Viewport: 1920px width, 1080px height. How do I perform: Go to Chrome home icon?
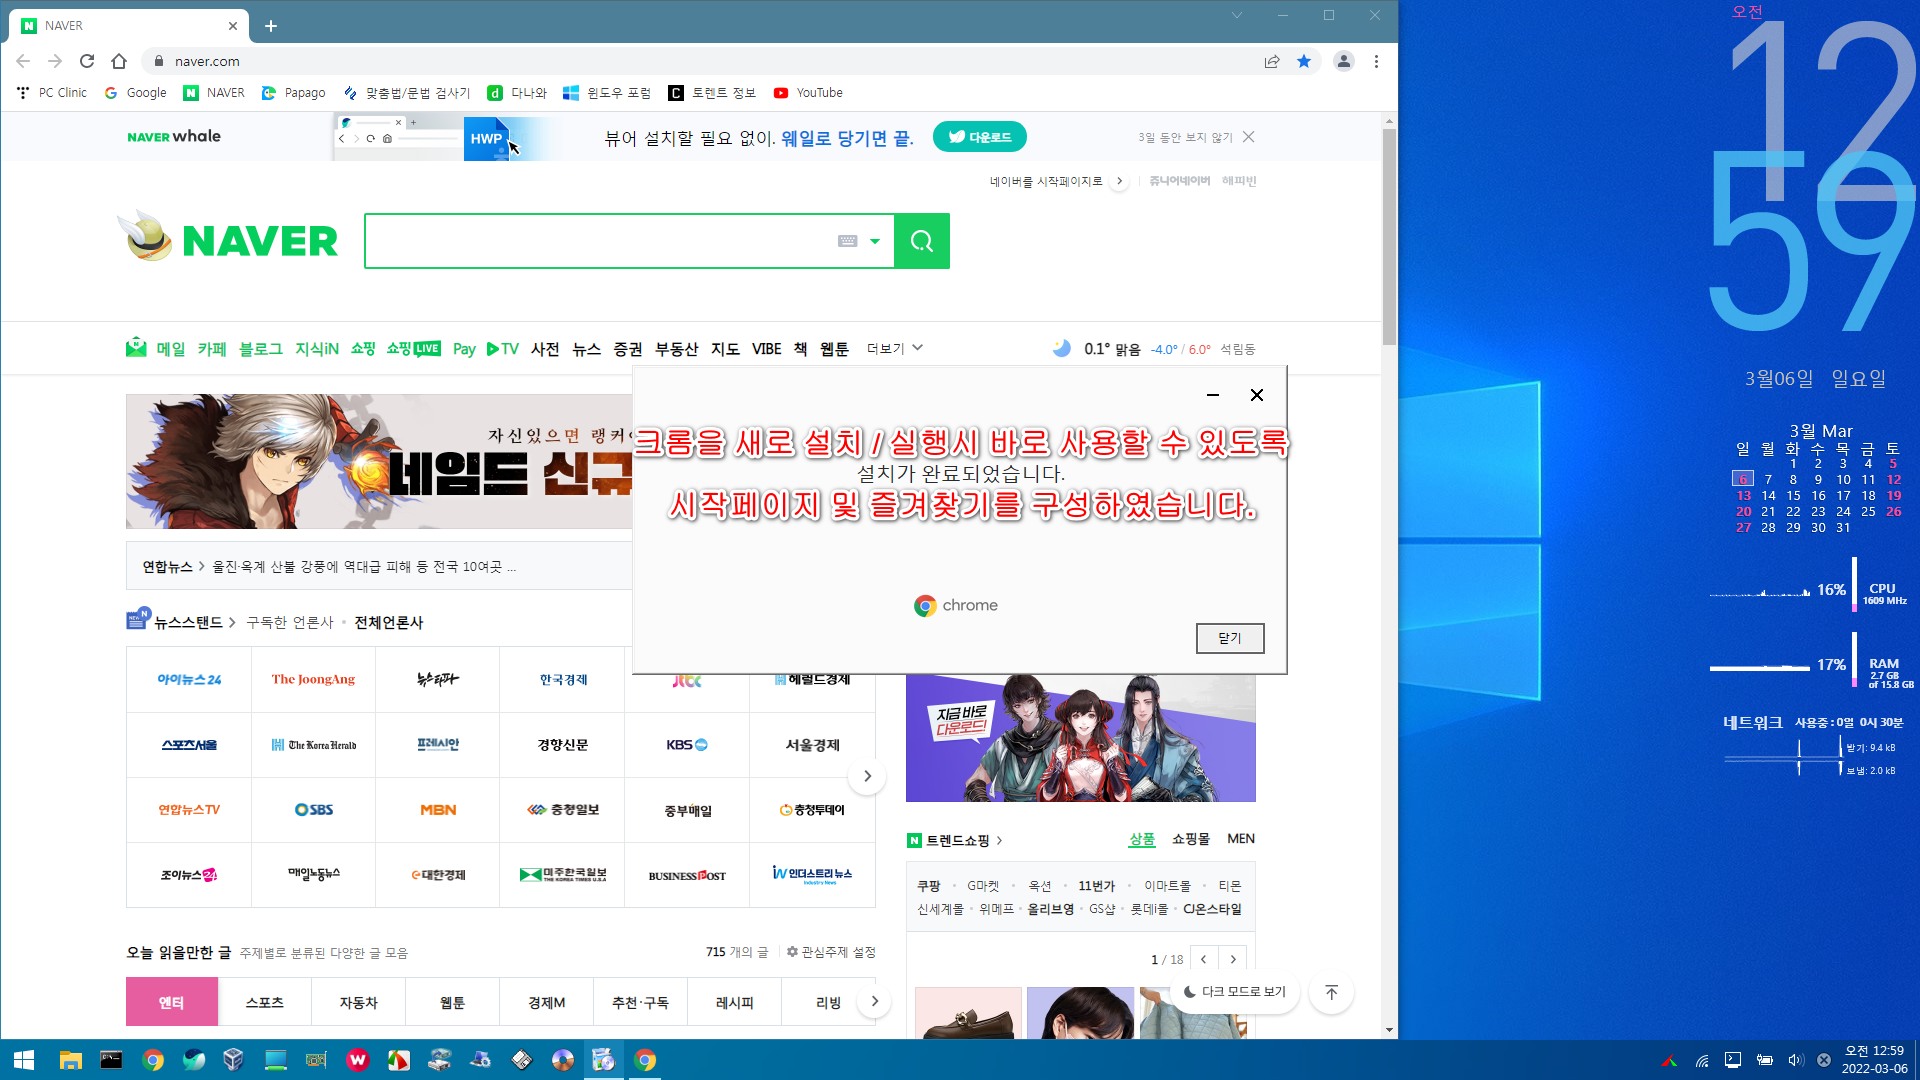click(119, 61)
